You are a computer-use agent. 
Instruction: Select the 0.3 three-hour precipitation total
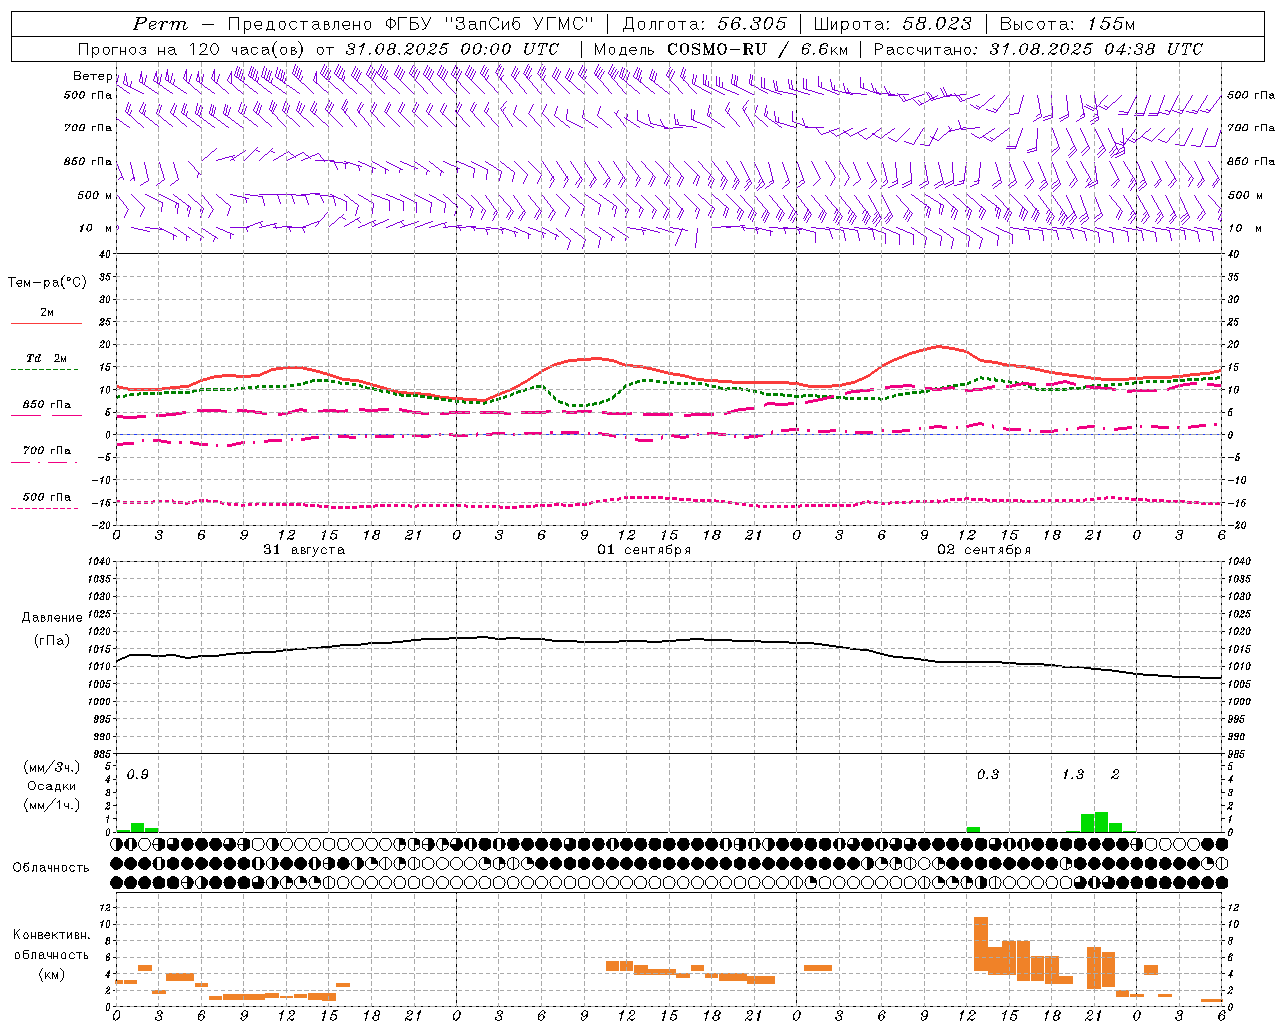[988, 775]
